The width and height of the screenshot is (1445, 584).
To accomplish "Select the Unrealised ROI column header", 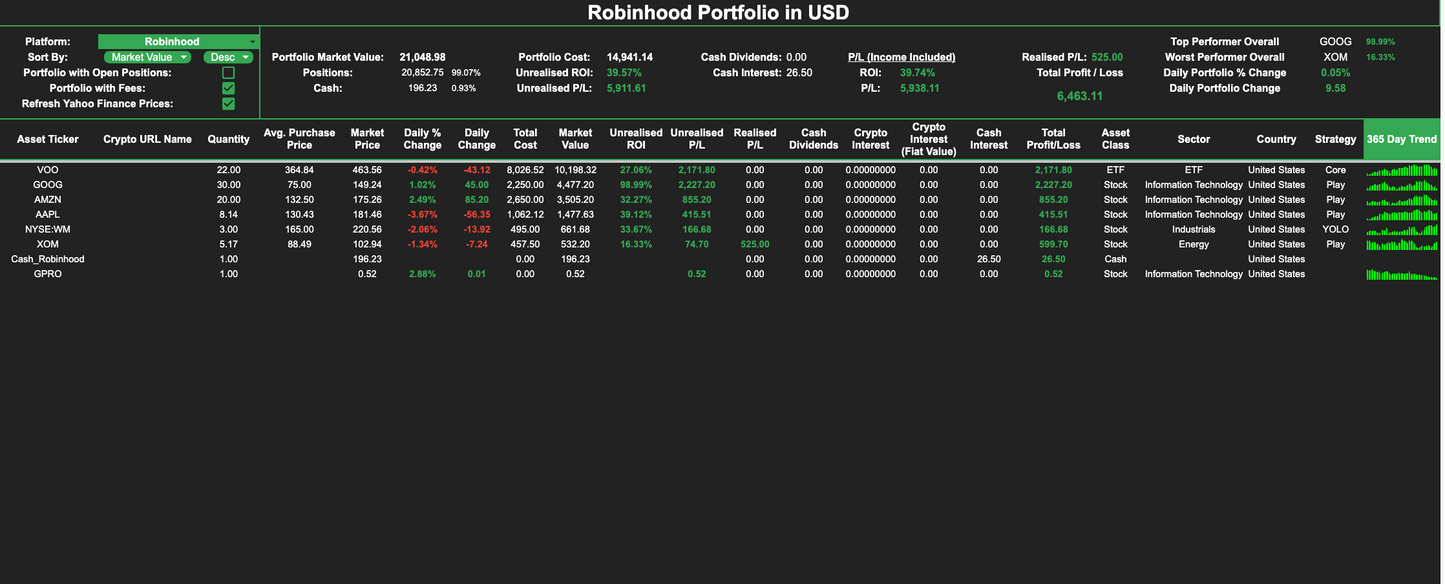I will (x=636, y=139).
